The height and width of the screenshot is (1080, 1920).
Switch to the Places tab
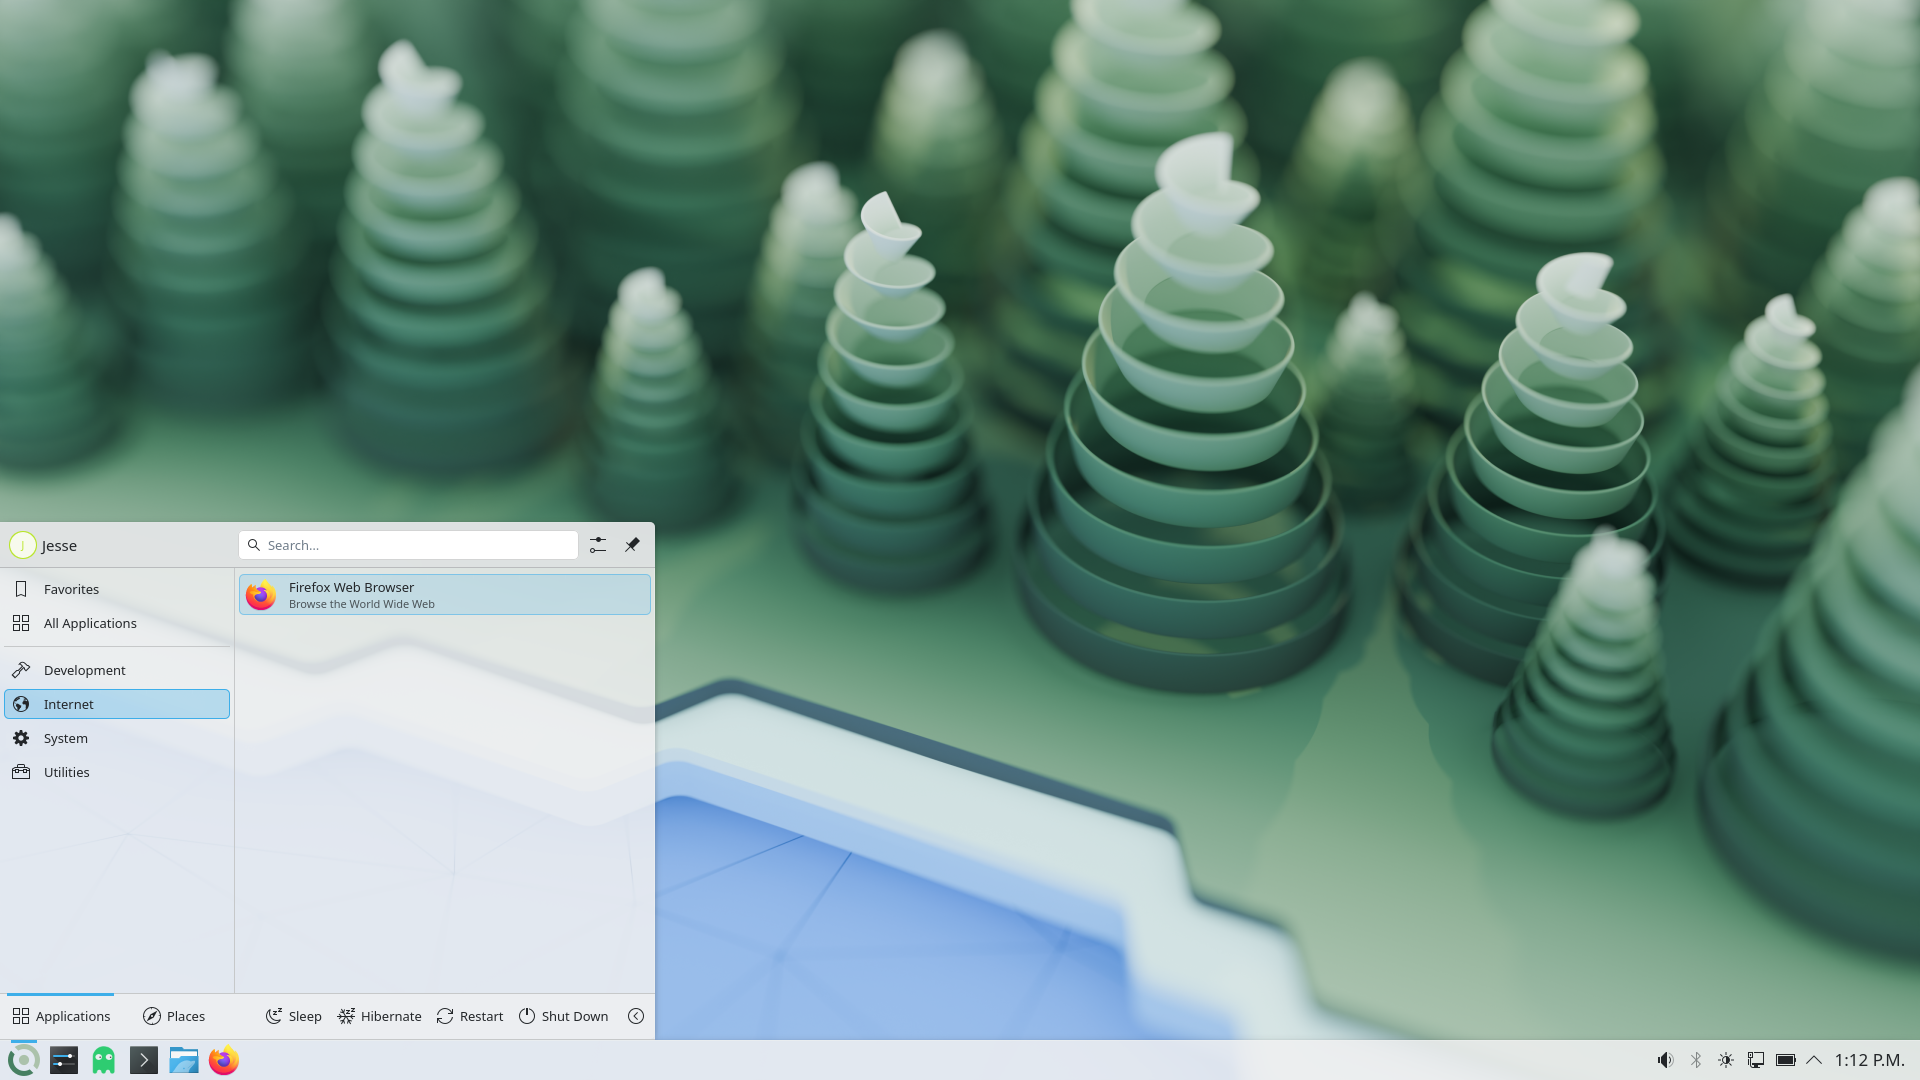click(174, 1016)
